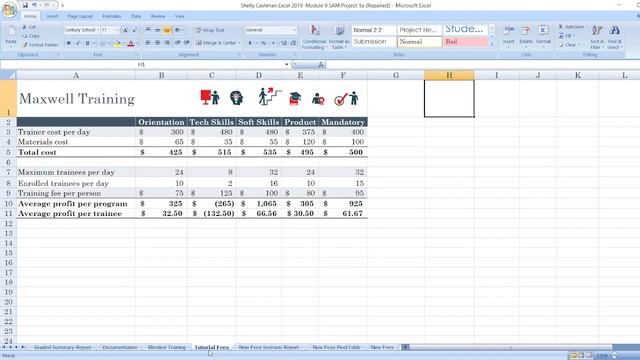Viewport: 640px width, 360px height.
Task: Copy the selected cell
Action: 31,36
